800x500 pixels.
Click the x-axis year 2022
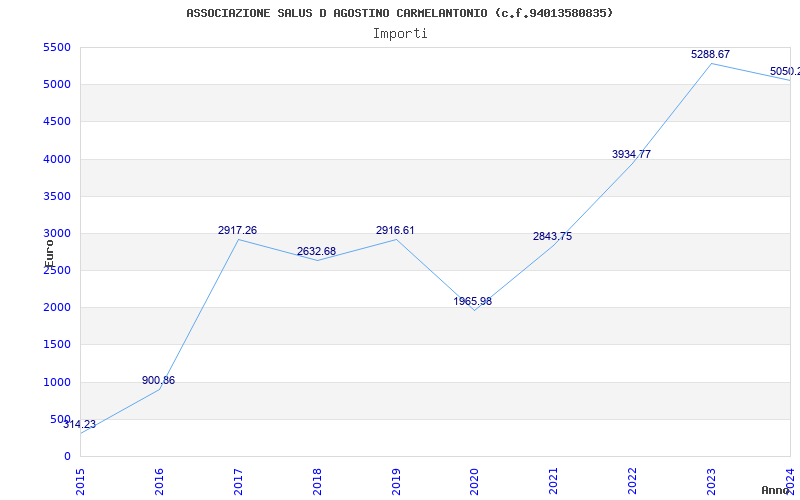click(x=633, y=482)
